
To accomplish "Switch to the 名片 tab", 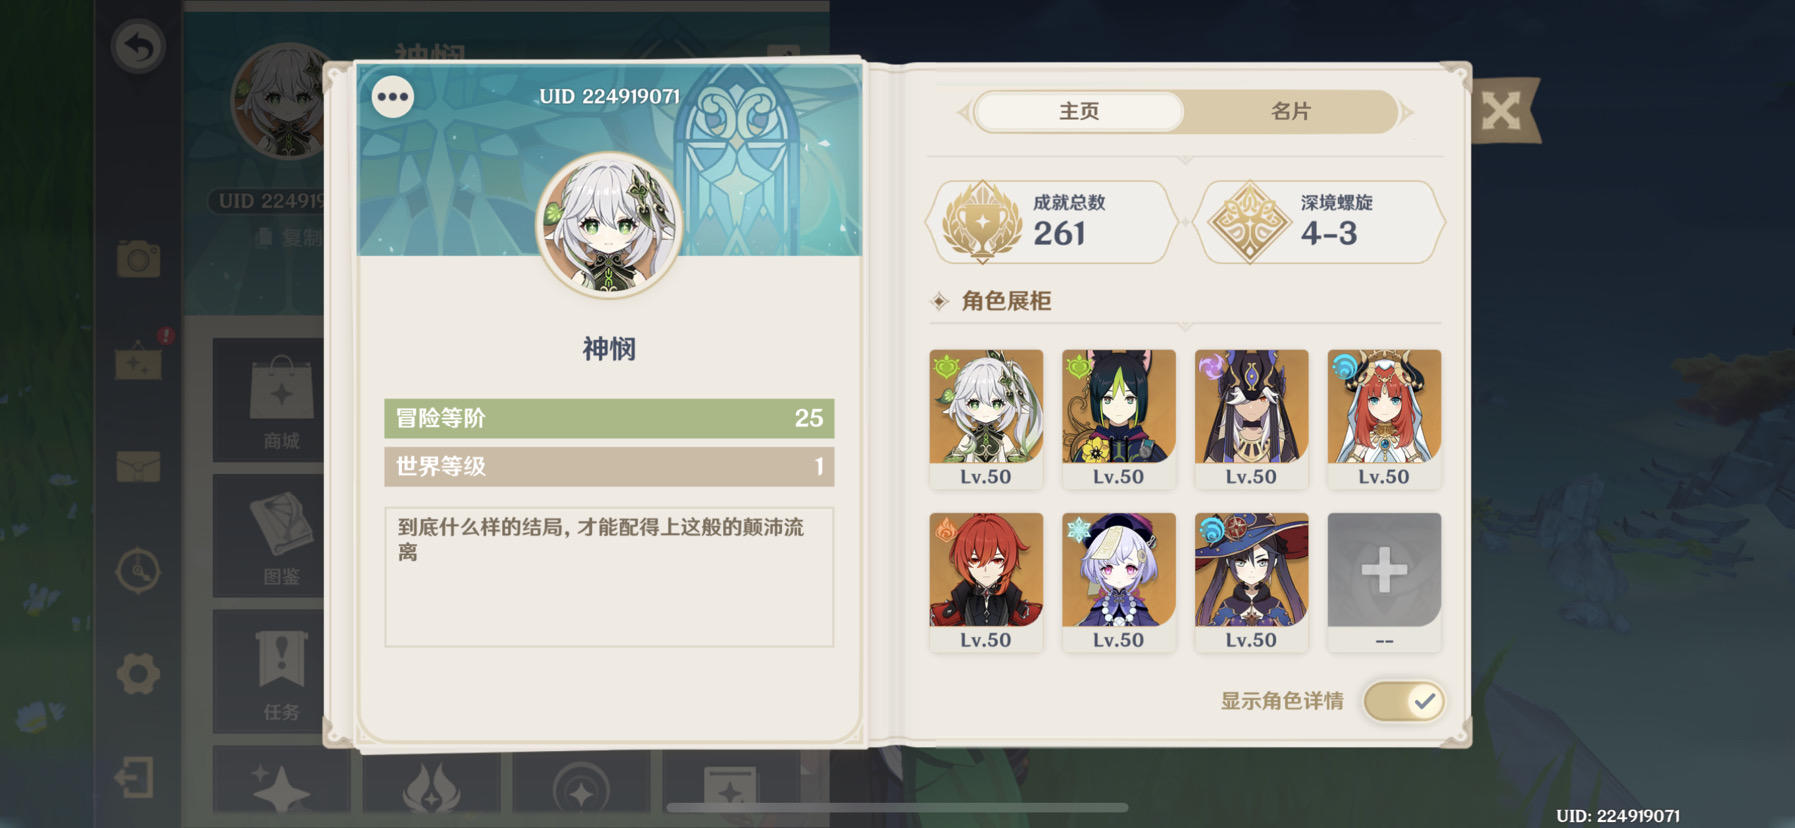I will 1290,111.
